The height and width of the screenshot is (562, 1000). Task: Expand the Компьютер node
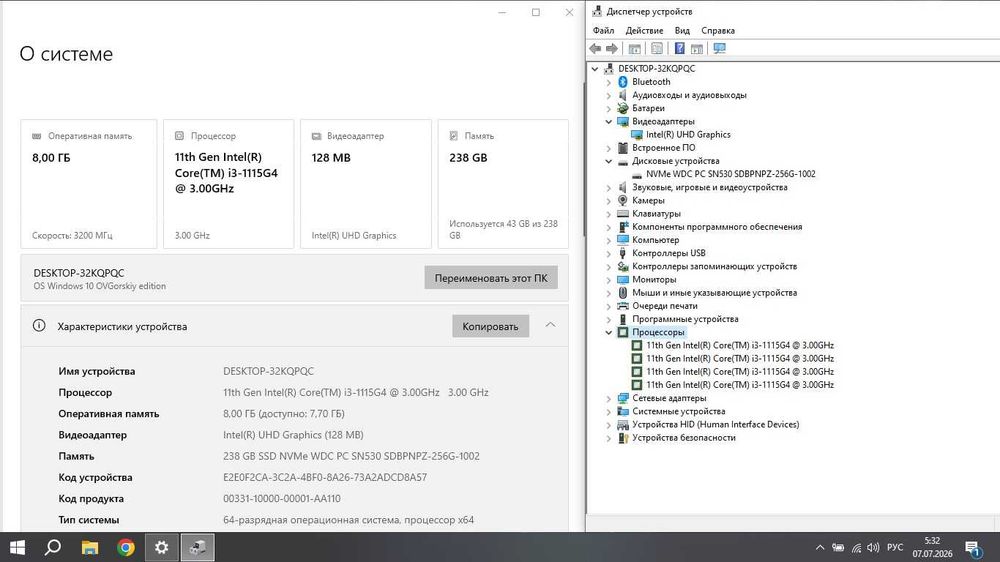pos(608,240)
